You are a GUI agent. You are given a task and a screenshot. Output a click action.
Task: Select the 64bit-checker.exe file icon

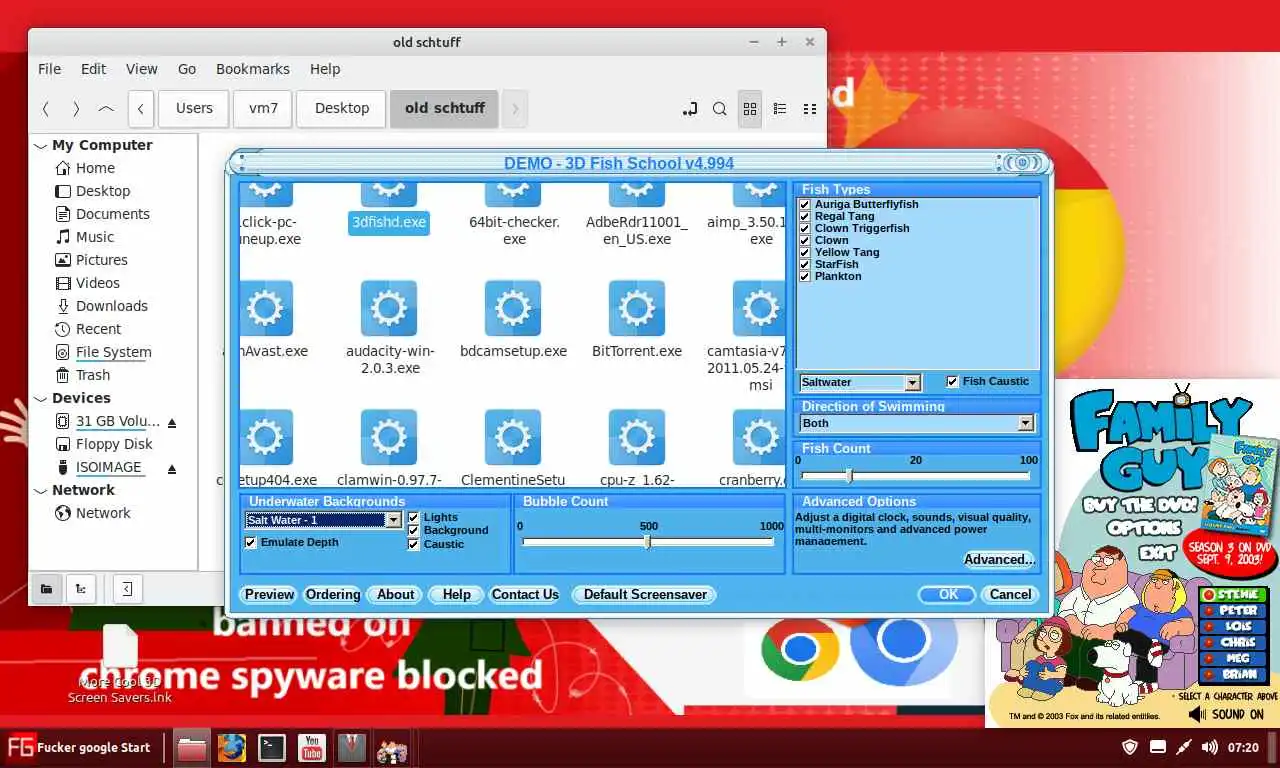[x=513, y=193]
